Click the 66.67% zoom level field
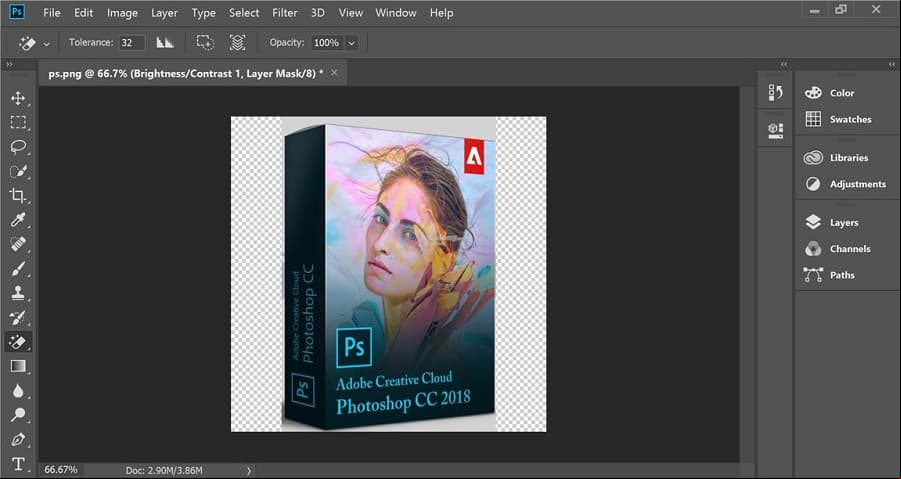The width and height of the screenshot is (901, 479). point(61,470)
